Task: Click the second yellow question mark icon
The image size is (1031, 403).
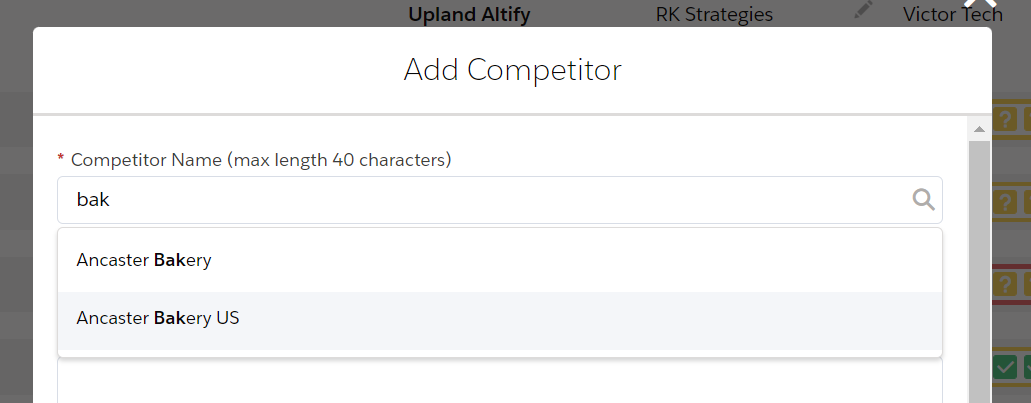Action: [1004, 202]
